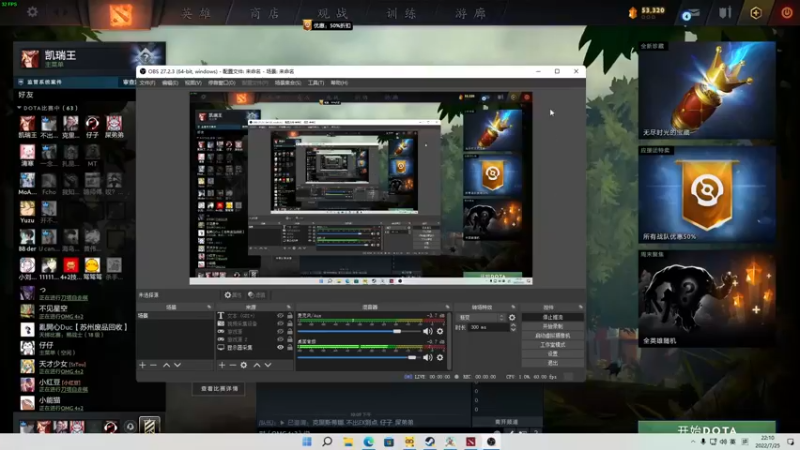The image size is (800, 450).
Task: Enable OBS Studio Mode
Action: (x=553, y=345)
